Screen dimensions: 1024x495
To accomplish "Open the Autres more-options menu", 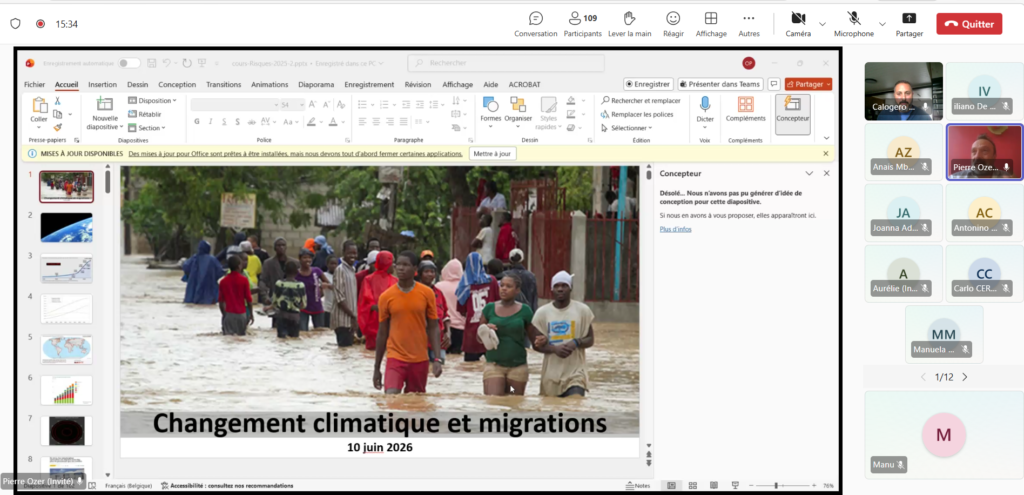I will (748, 24).
